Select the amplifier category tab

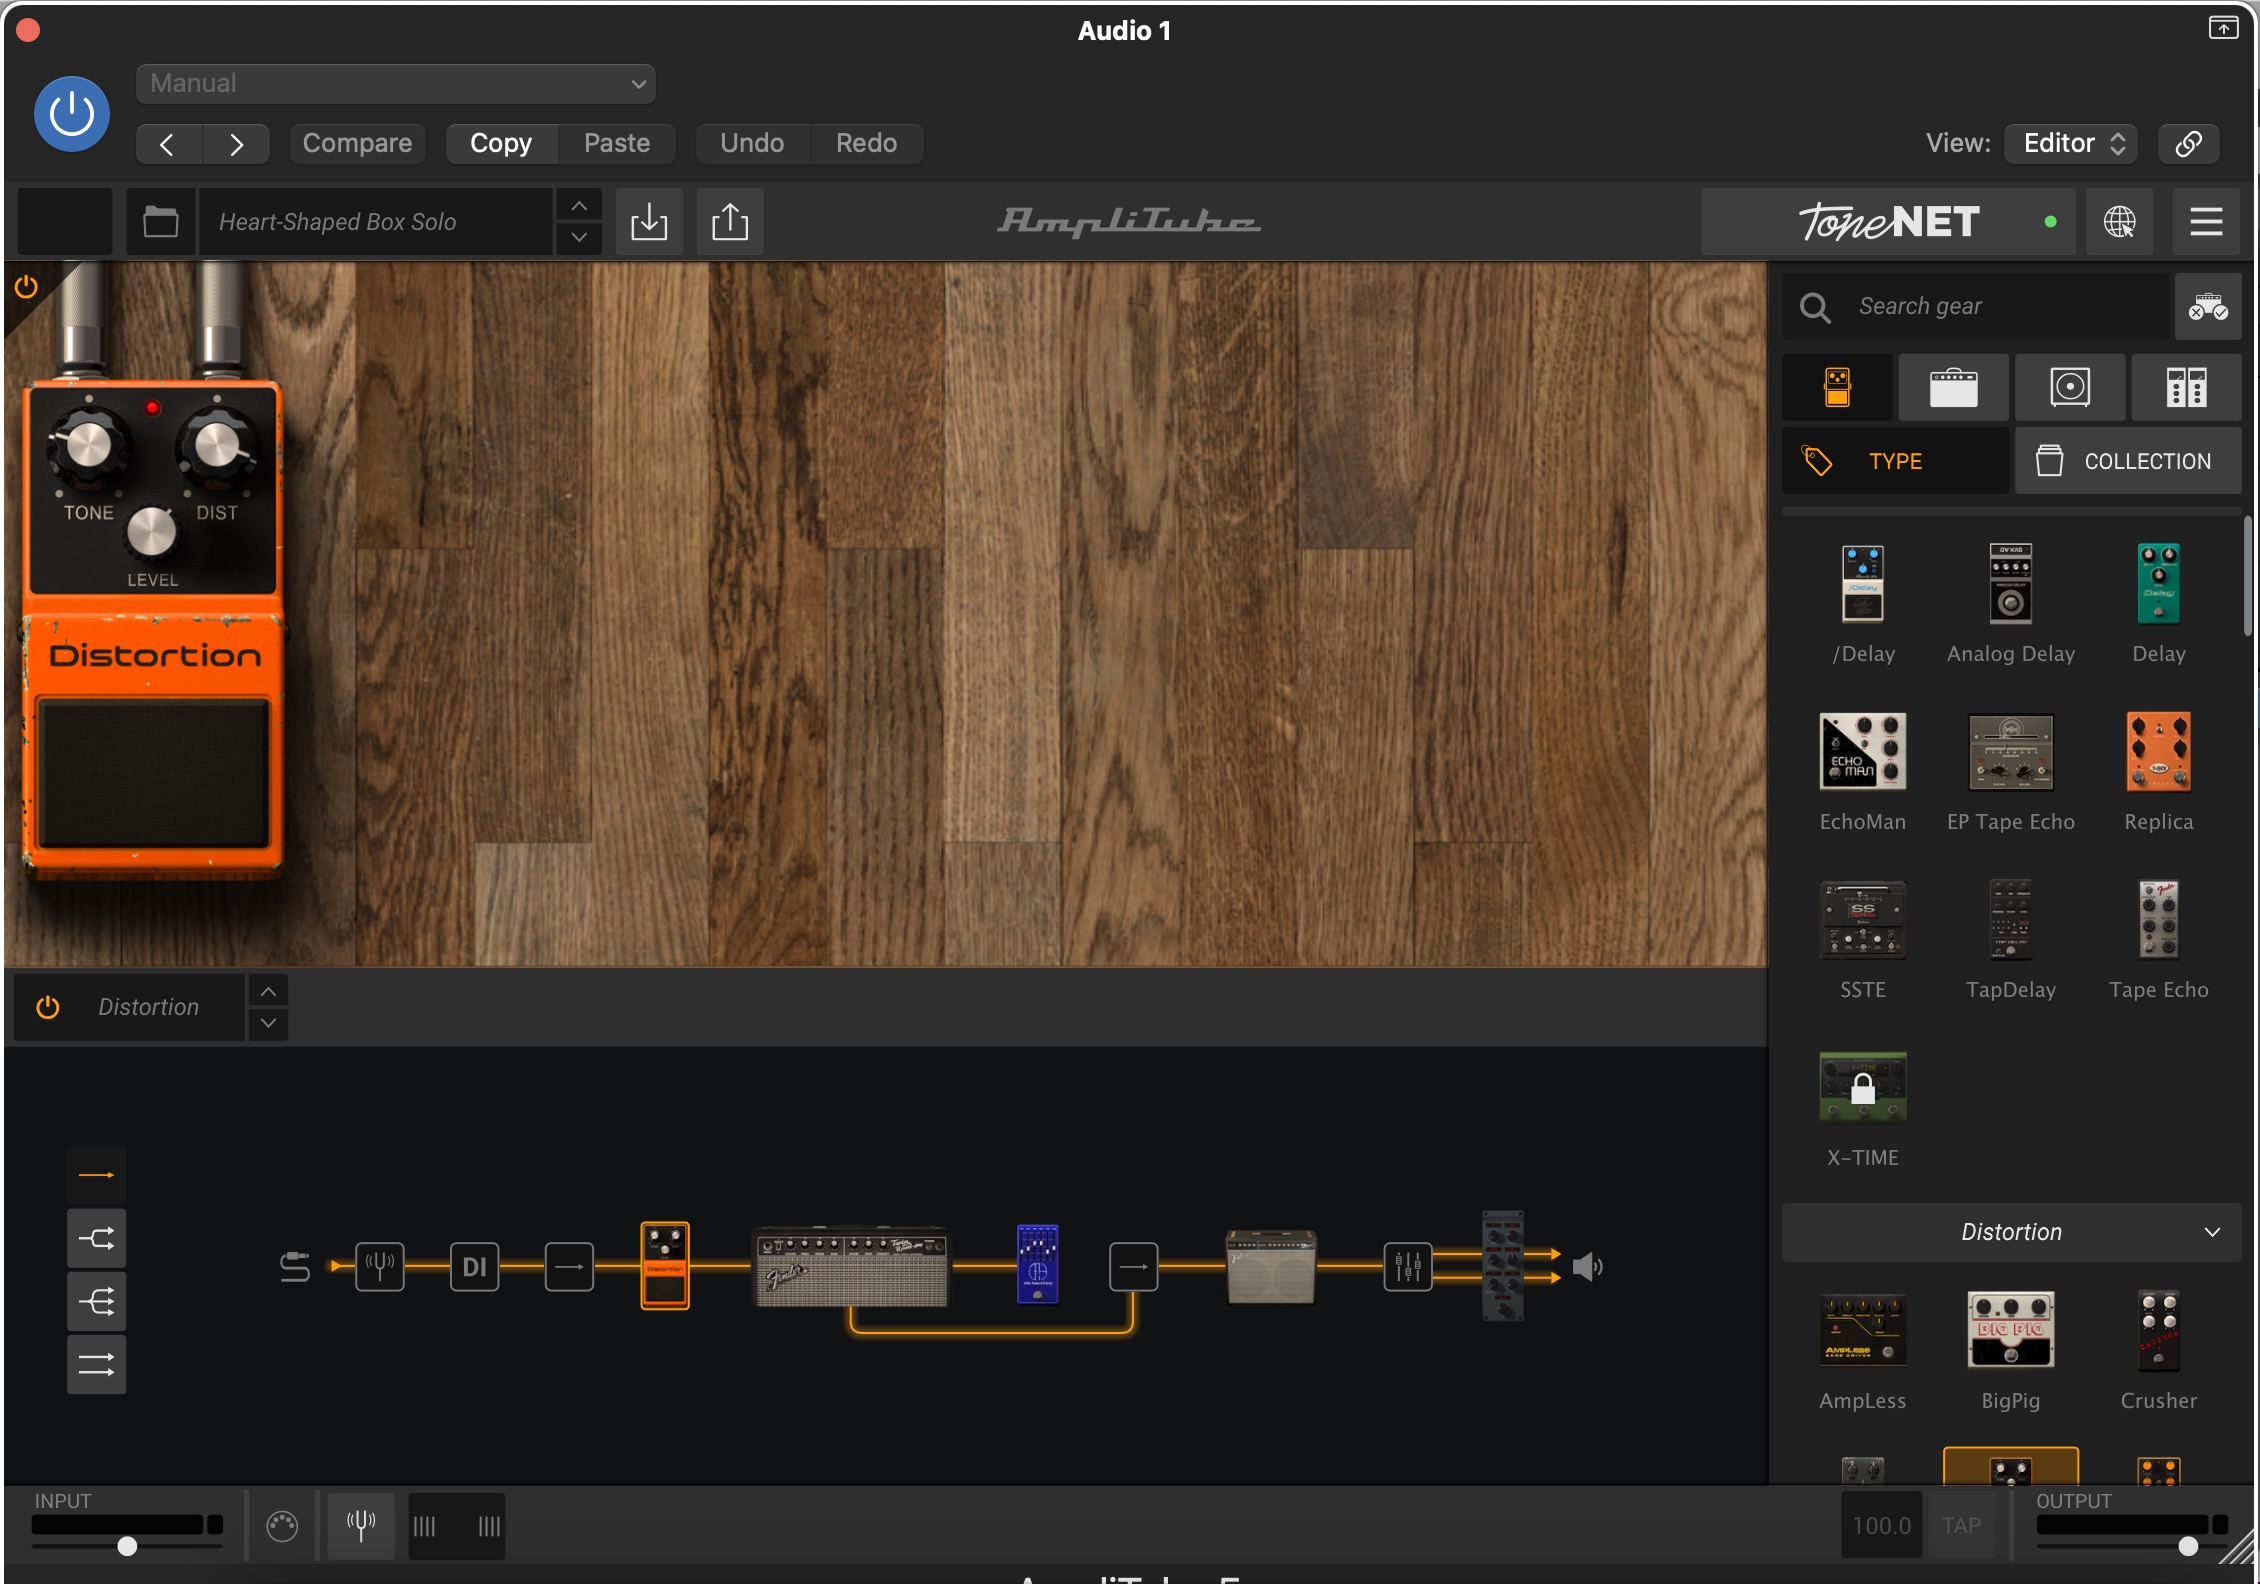pos(1953,387)
